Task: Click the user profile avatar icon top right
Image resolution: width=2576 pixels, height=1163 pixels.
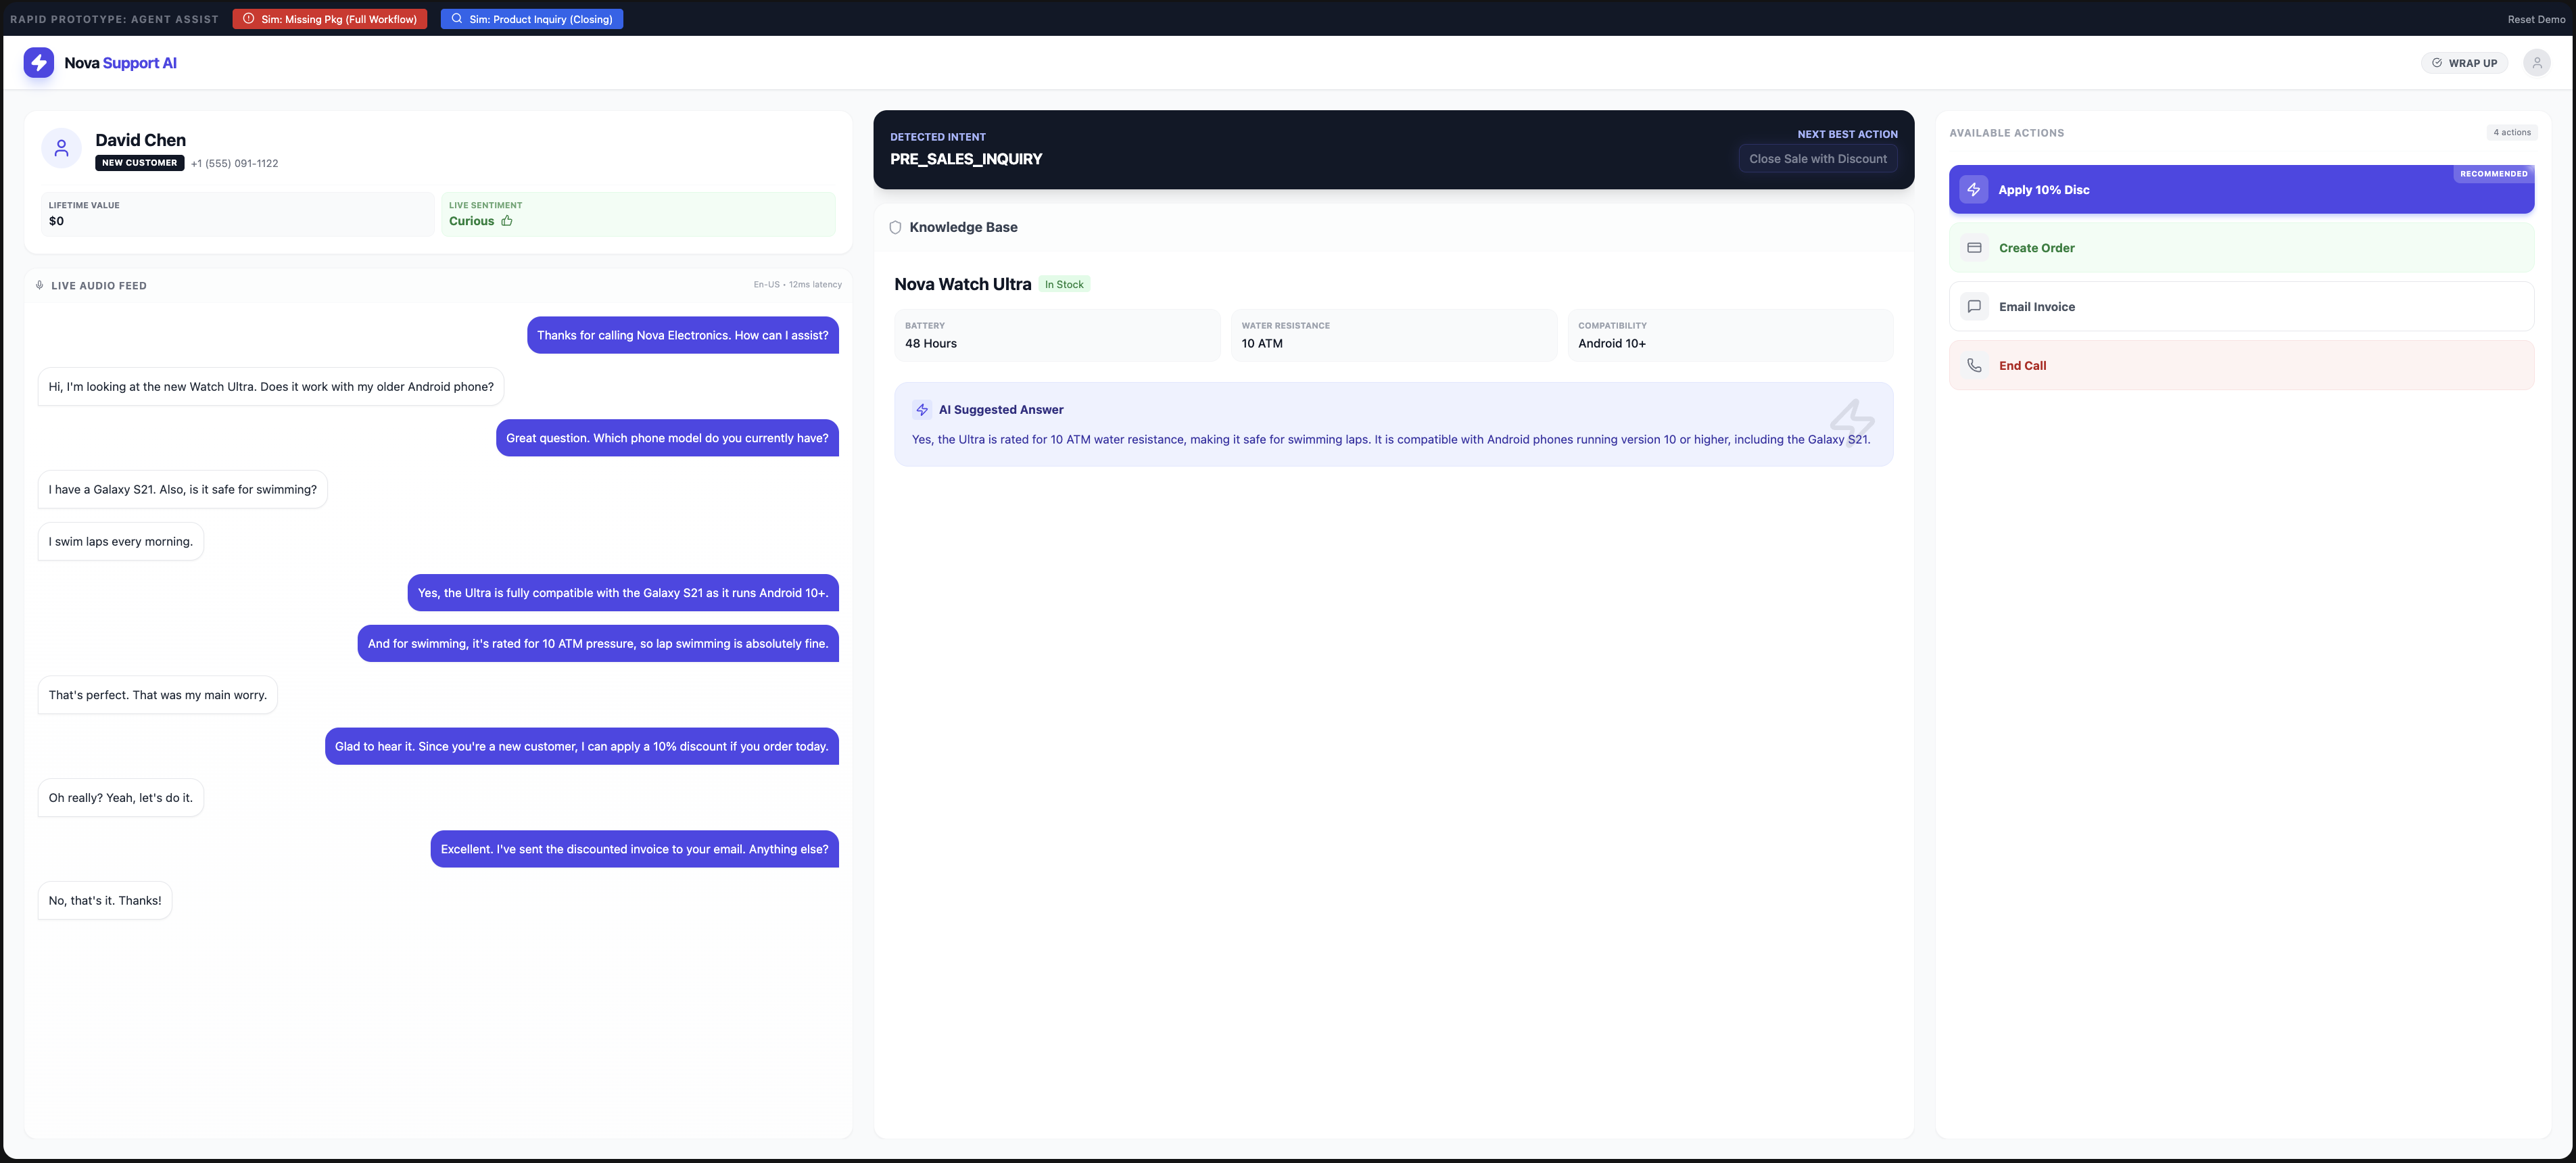Action: tap(2536, 63)
